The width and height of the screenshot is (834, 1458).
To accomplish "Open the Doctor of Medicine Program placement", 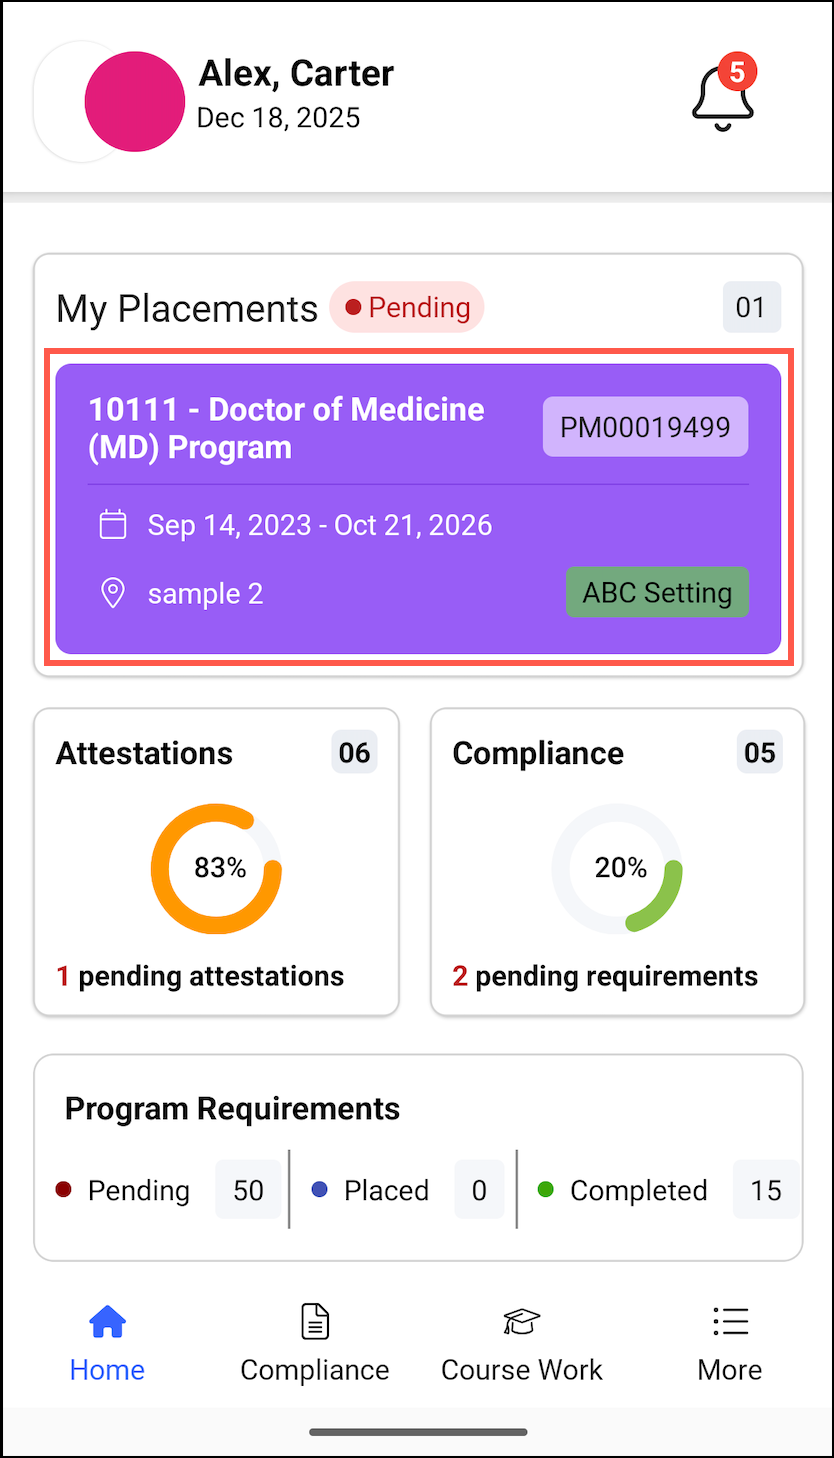I will (287, 428).
